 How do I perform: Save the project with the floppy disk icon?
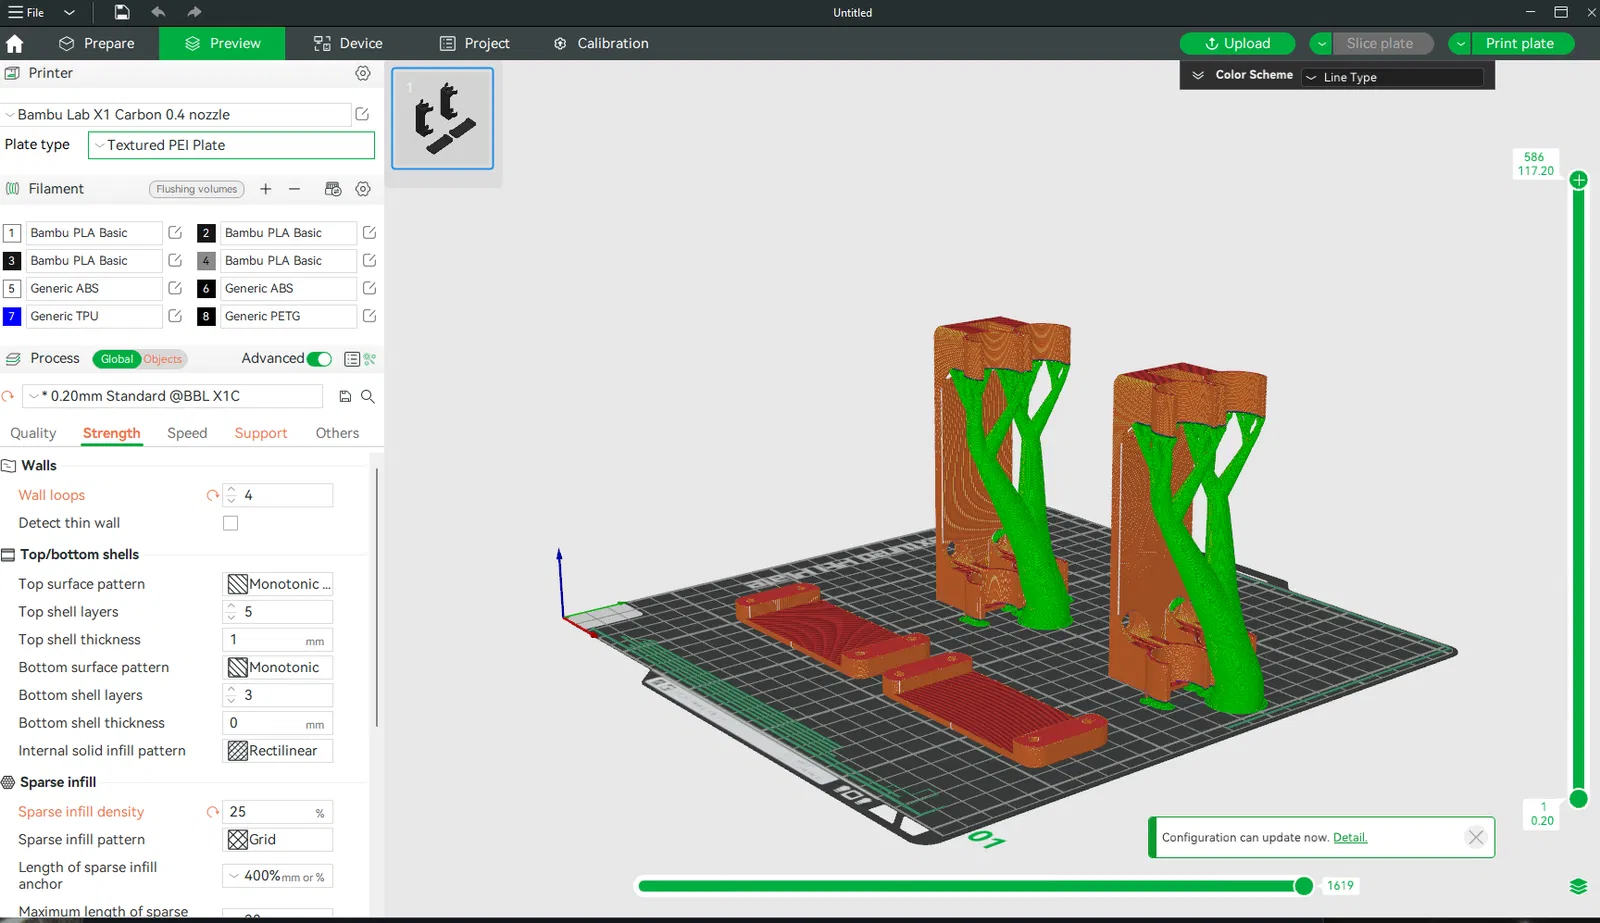click(x=122, y=12)
